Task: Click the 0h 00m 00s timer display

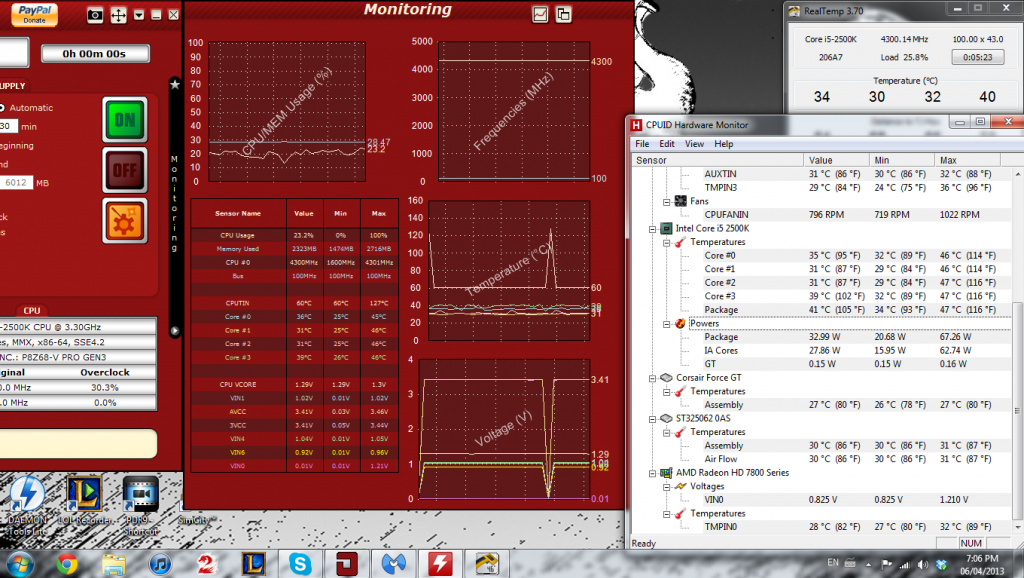Action: pos(95,54)
